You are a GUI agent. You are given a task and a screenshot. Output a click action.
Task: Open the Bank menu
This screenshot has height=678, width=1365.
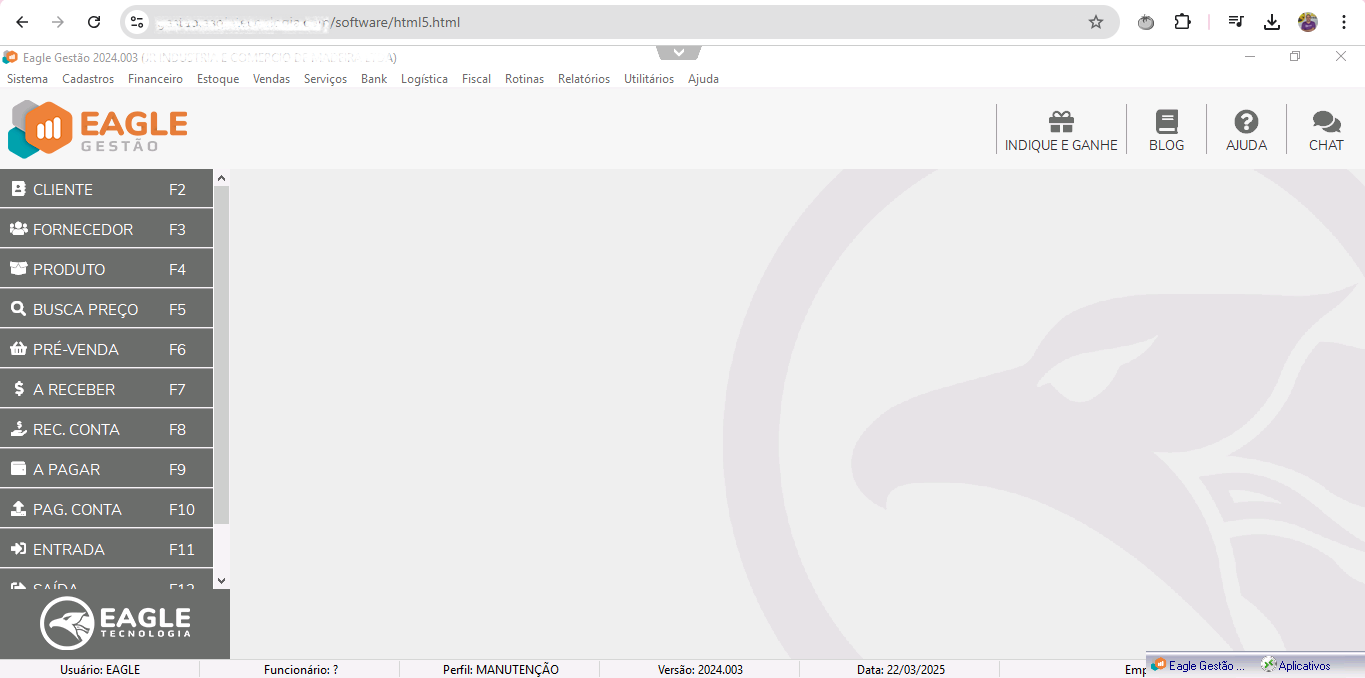click(374, 79)
